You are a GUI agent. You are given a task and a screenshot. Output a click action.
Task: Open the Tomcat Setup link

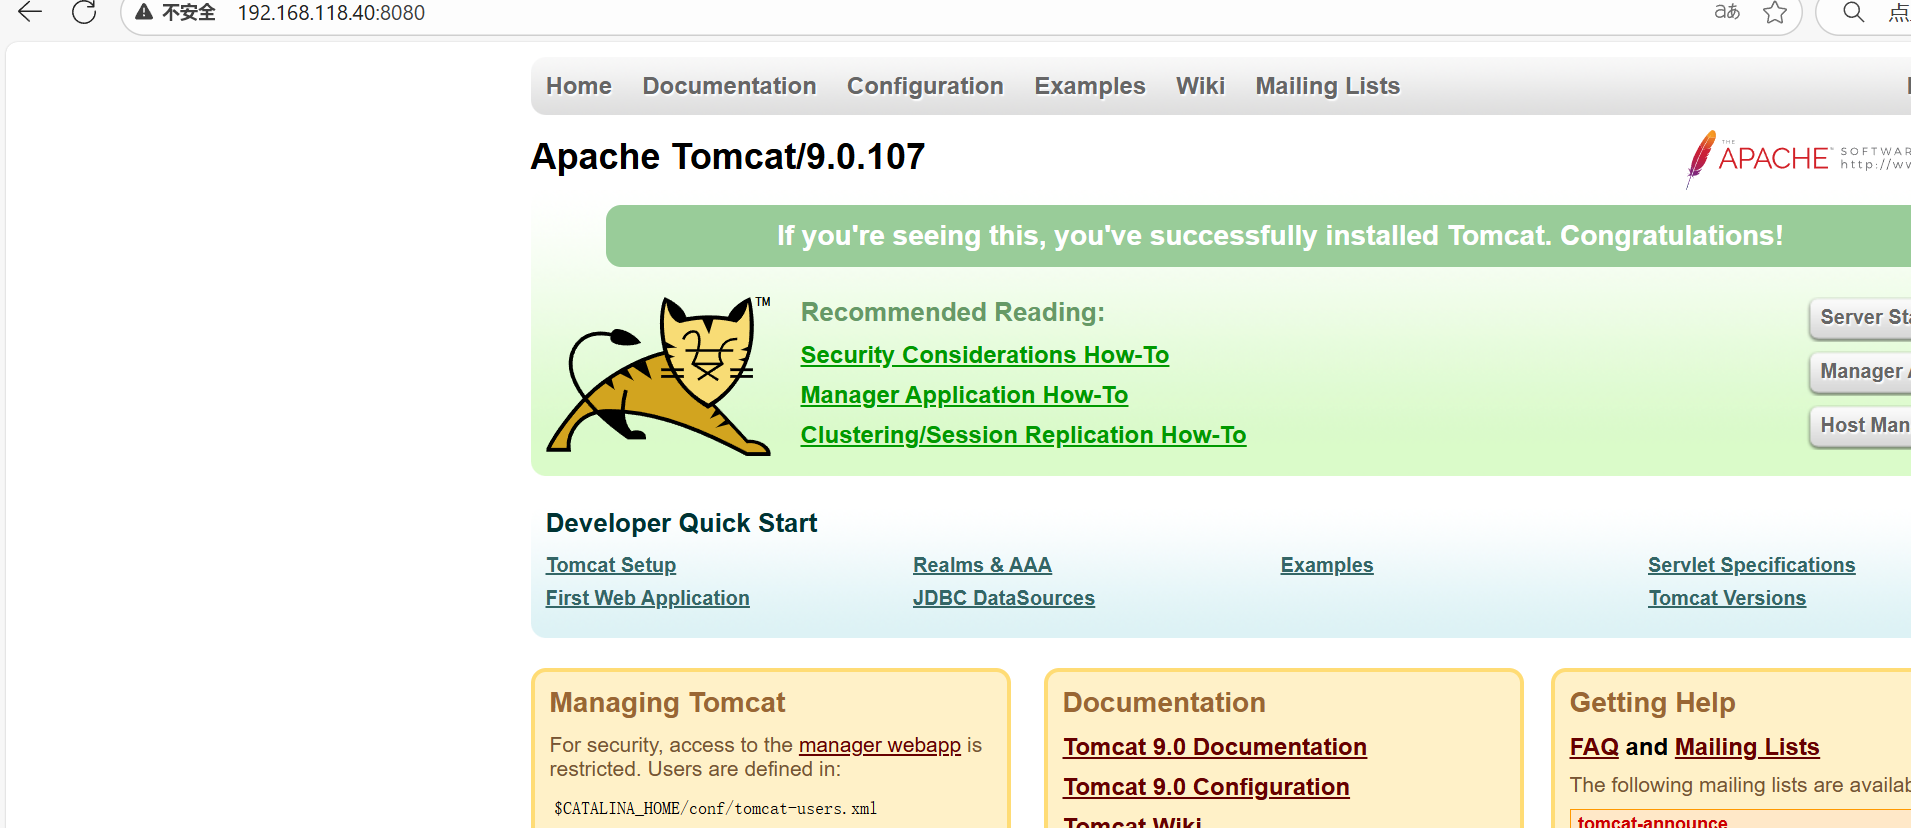point(611,565)
